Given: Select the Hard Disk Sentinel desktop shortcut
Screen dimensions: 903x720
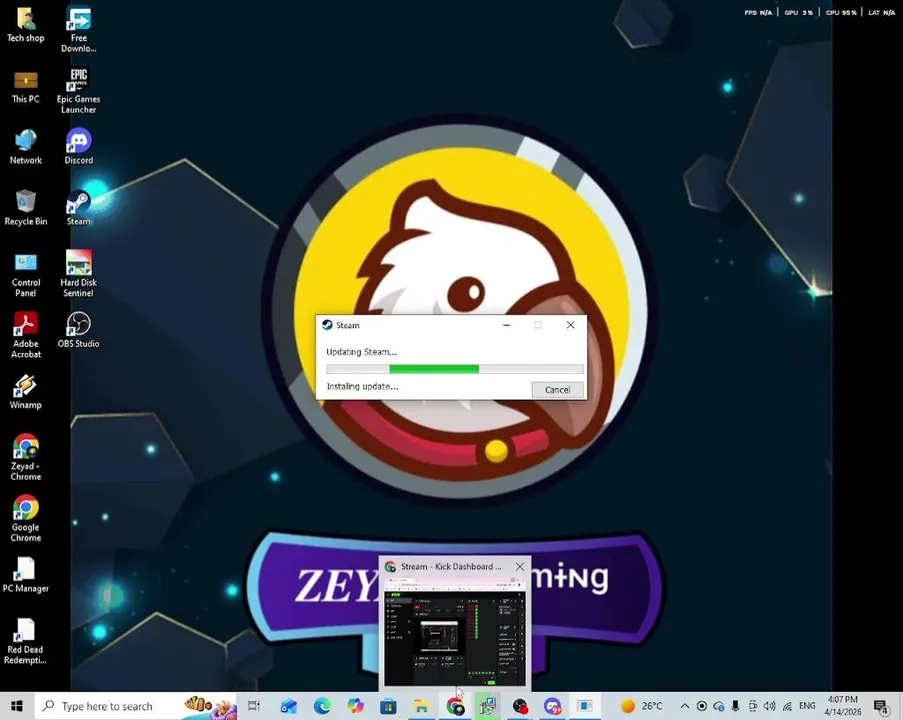Looking at the screenshot, I should click(x=79, y=274).
